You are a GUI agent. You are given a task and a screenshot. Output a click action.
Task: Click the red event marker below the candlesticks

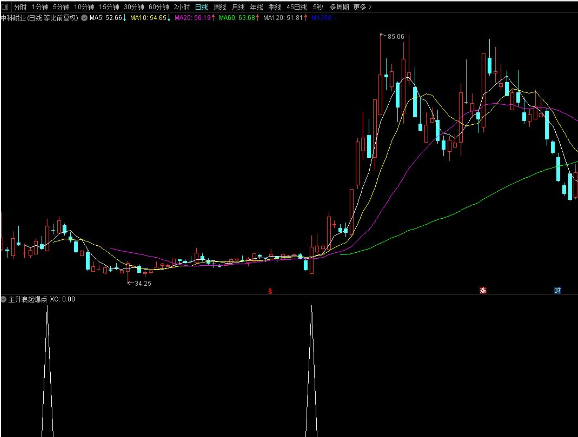coord(270,291)
